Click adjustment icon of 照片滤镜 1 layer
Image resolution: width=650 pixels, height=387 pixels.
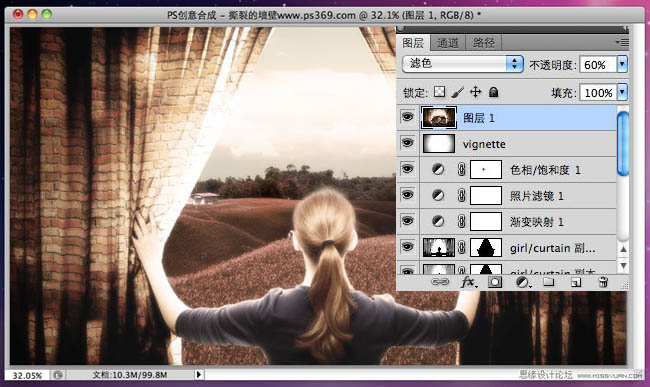tap(438, 195)
